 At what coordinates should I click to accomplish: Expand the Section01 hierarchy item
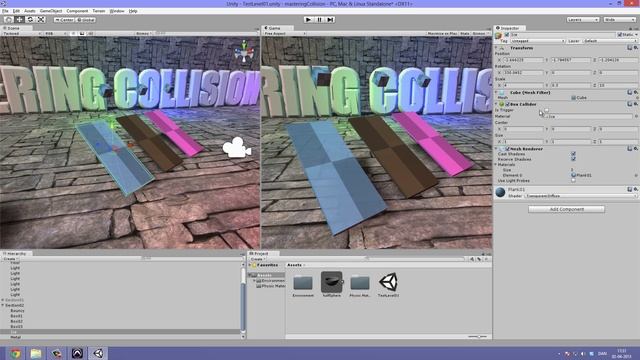[x=3, y=300]
